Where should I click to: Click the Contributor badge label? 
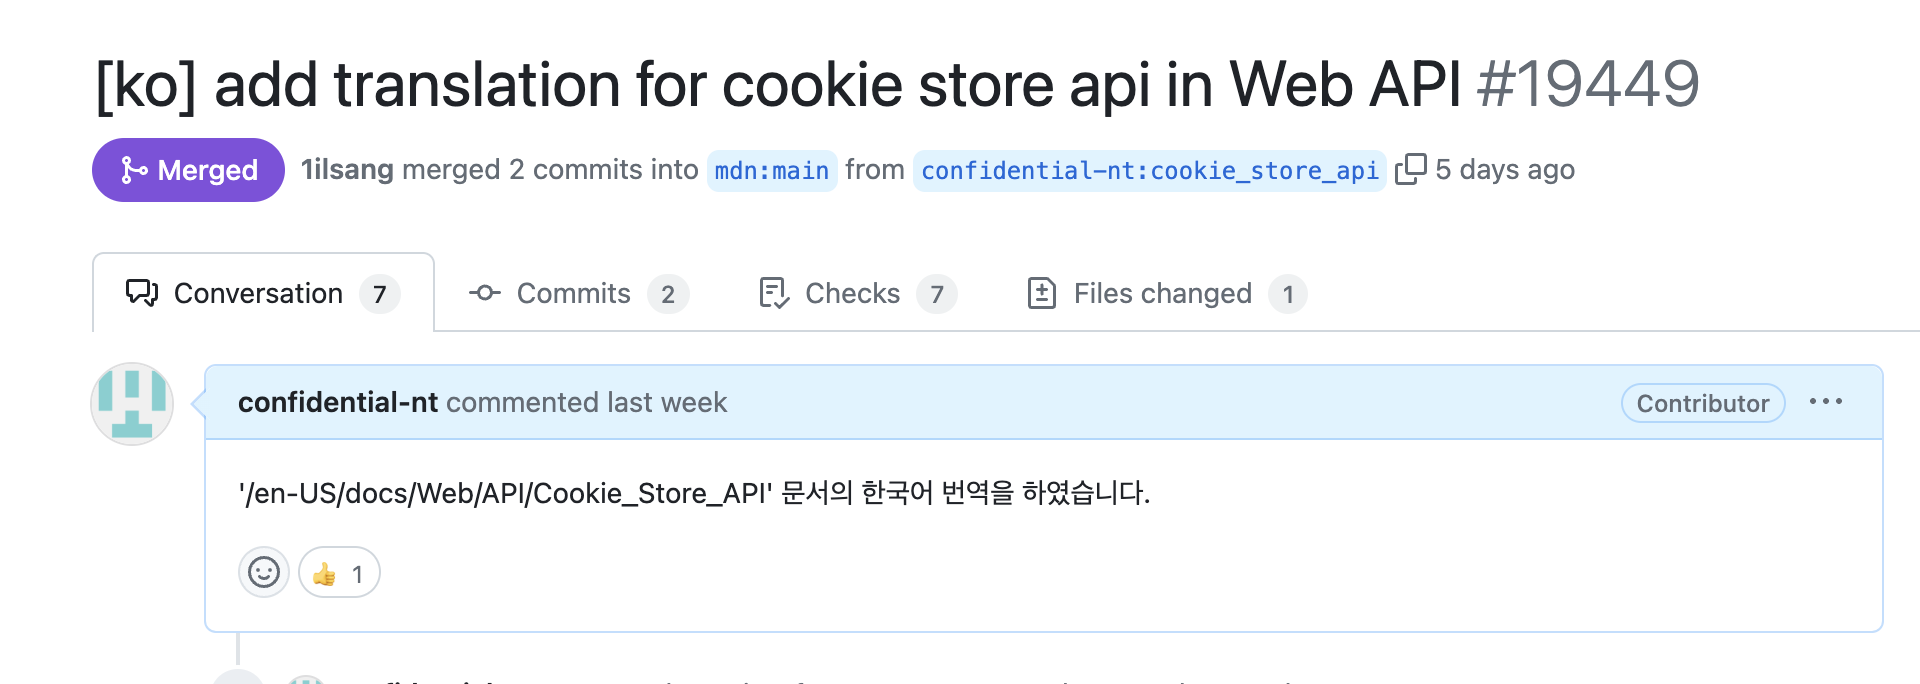pos(1702,403)
